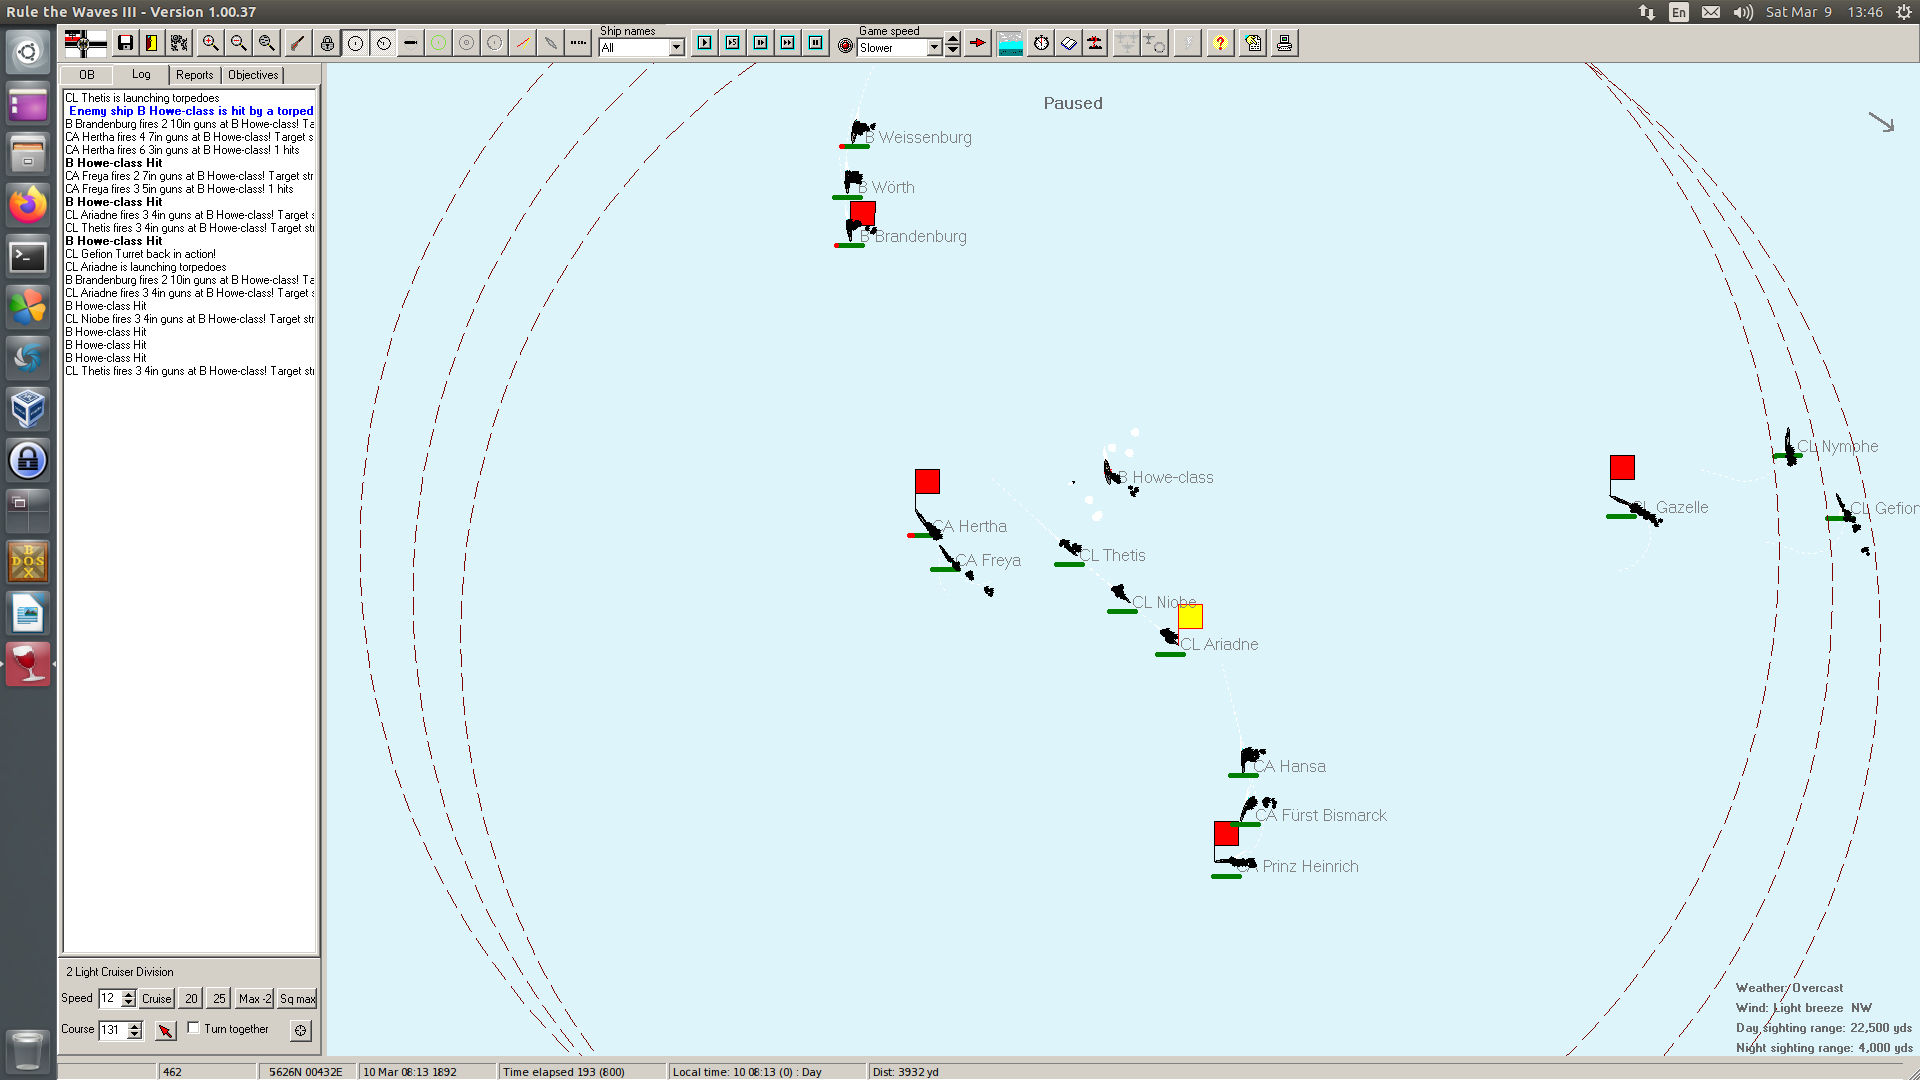Open Firefox from the Ubuntu dock

point(28,205)
